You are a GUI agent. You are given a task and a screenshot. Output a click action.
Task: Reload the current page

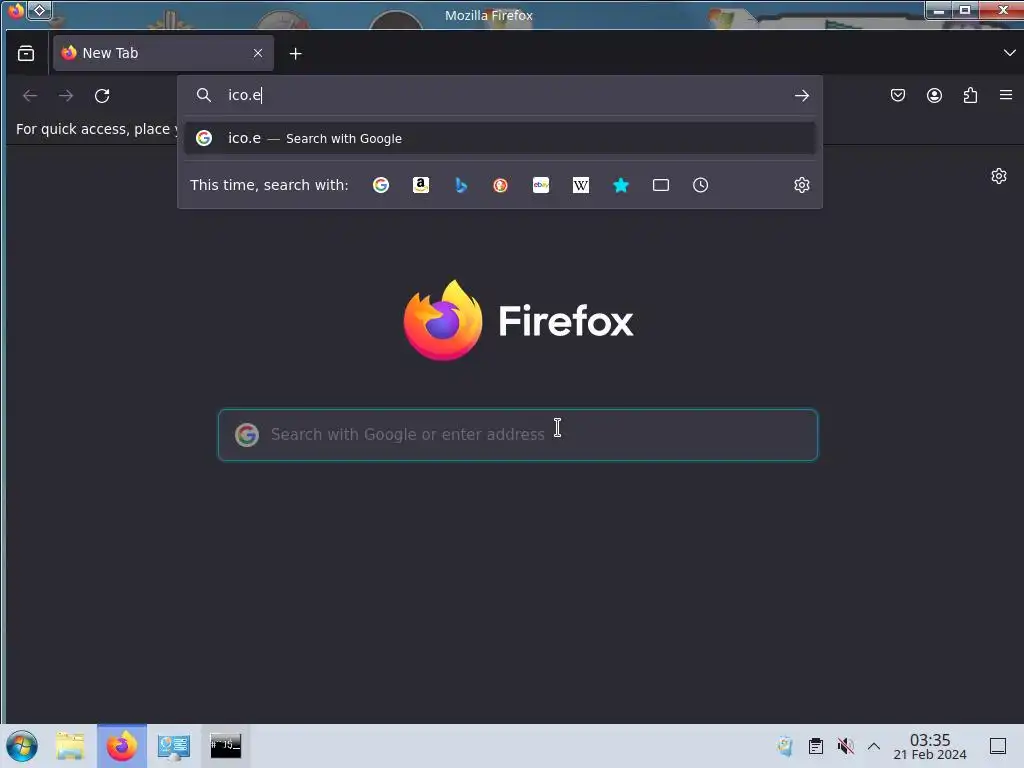pos(102,96)
